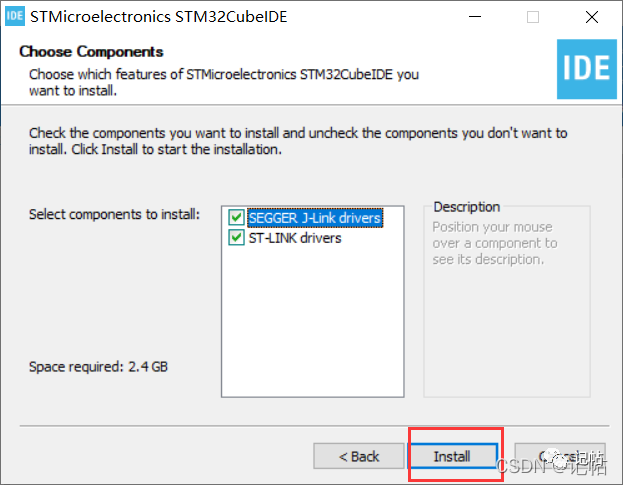Click the STMicroelectronics STM32CubeIDE window title
Screen dimensions: 623x485
tap(159, 17)
